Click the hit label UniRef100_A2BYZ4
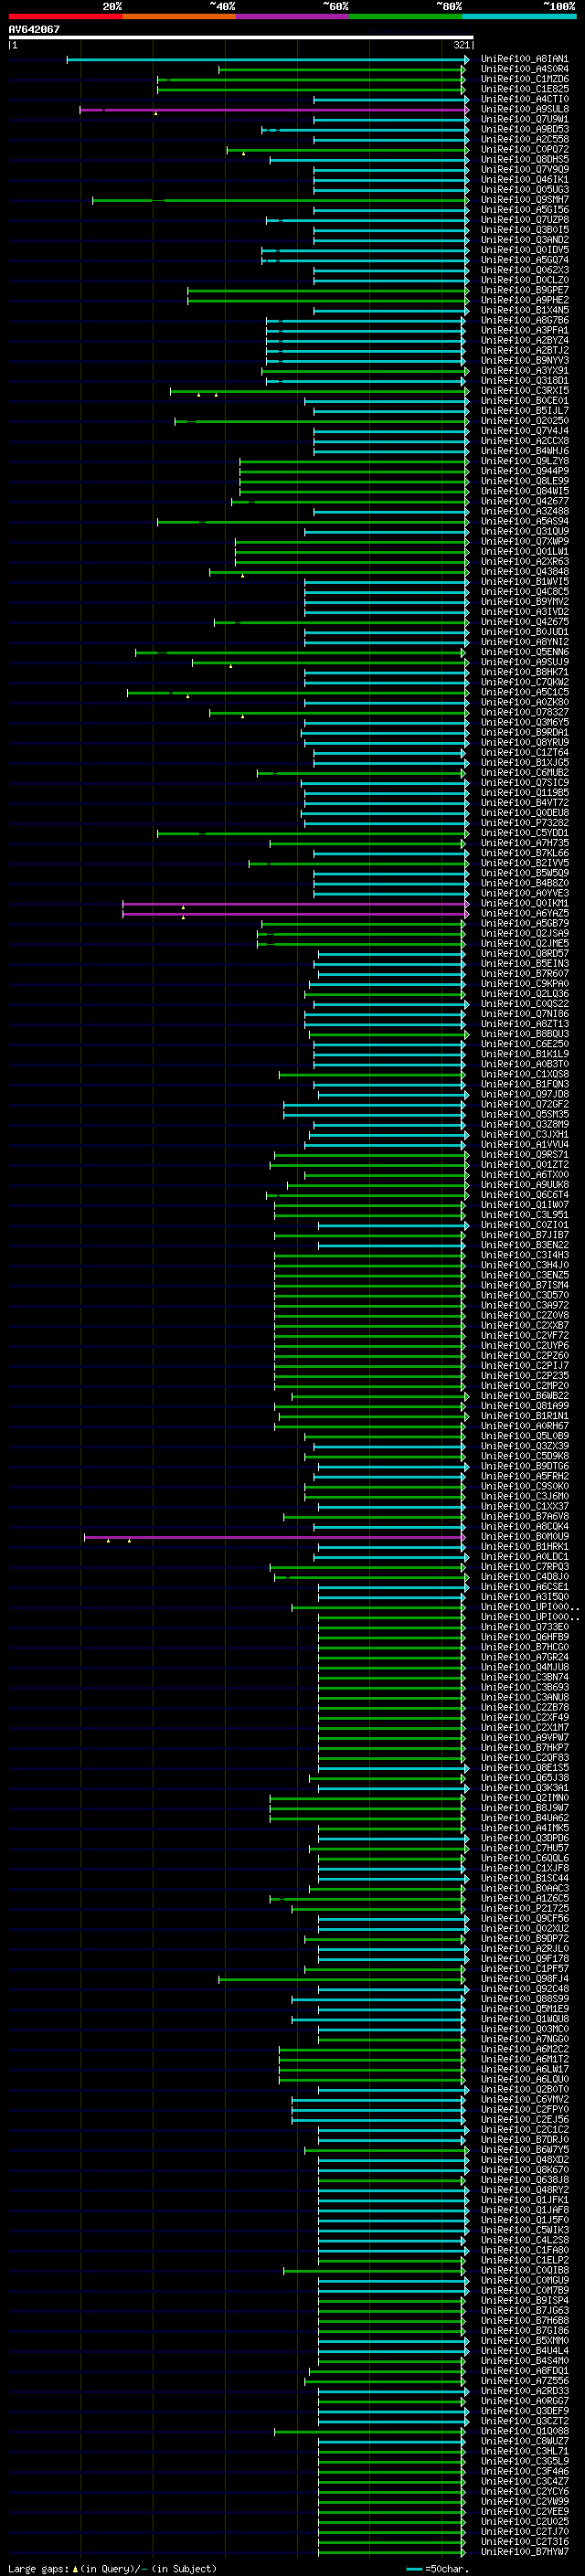585x2576 pixels. pyautogui.click(x=524, y=340)
